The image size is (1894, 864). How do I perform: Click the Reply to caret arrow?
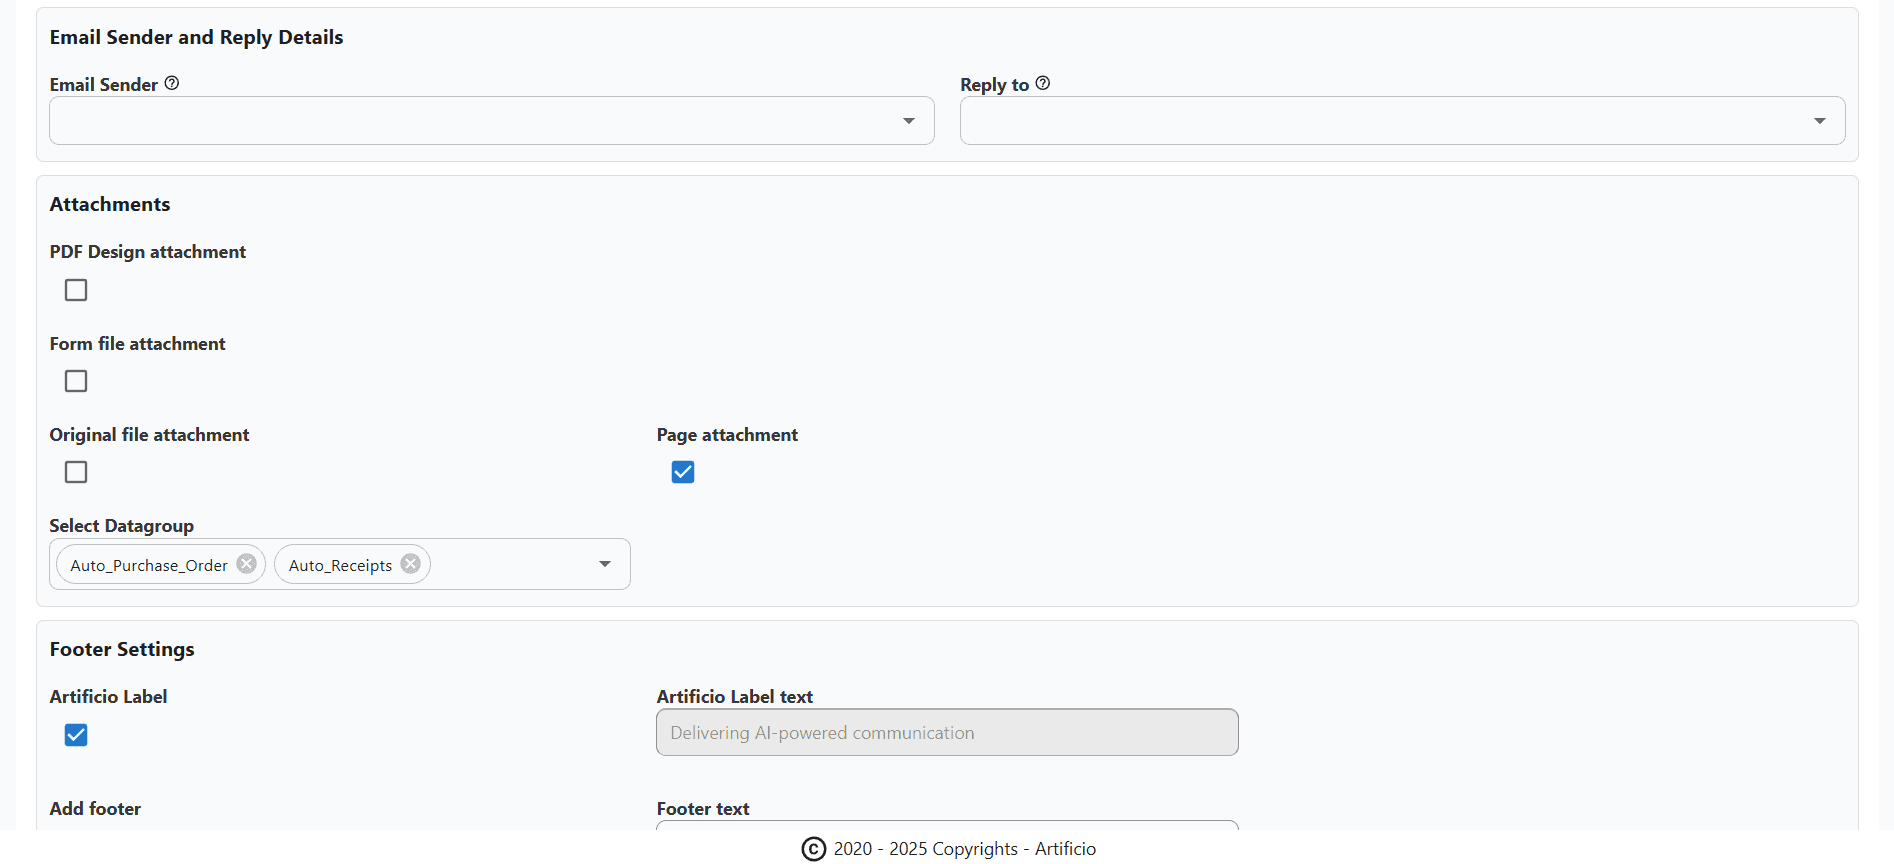pos(1819,121)
